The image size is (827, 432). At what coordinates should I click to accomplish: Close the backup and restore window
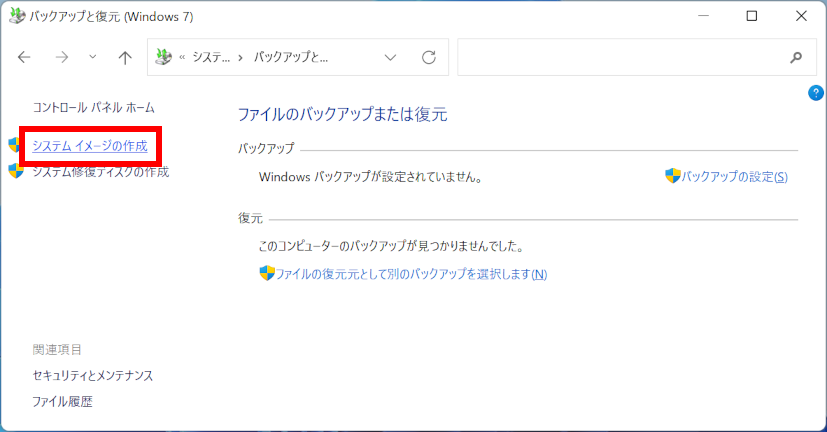click(801, 16)
